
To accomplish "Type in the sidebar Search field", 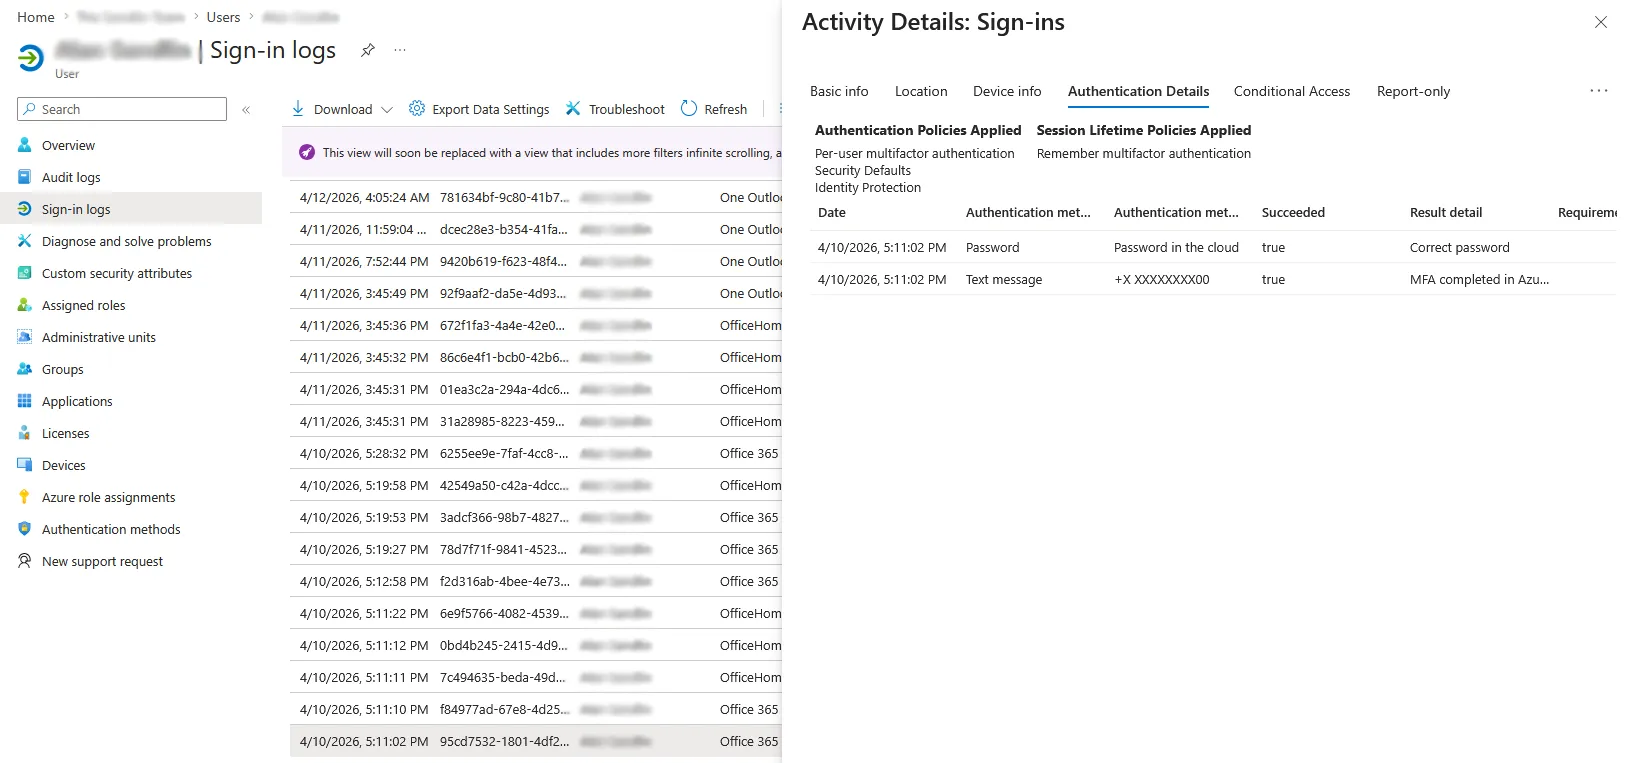I will click(130, 109).
